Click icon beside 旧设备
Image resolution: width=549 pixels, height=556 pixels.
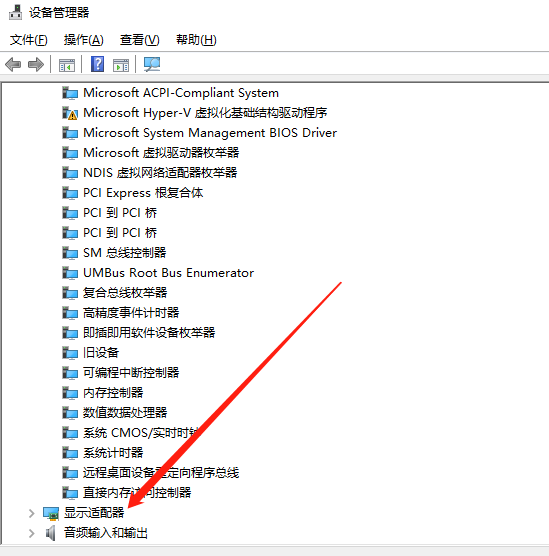(x=70, y=353)
